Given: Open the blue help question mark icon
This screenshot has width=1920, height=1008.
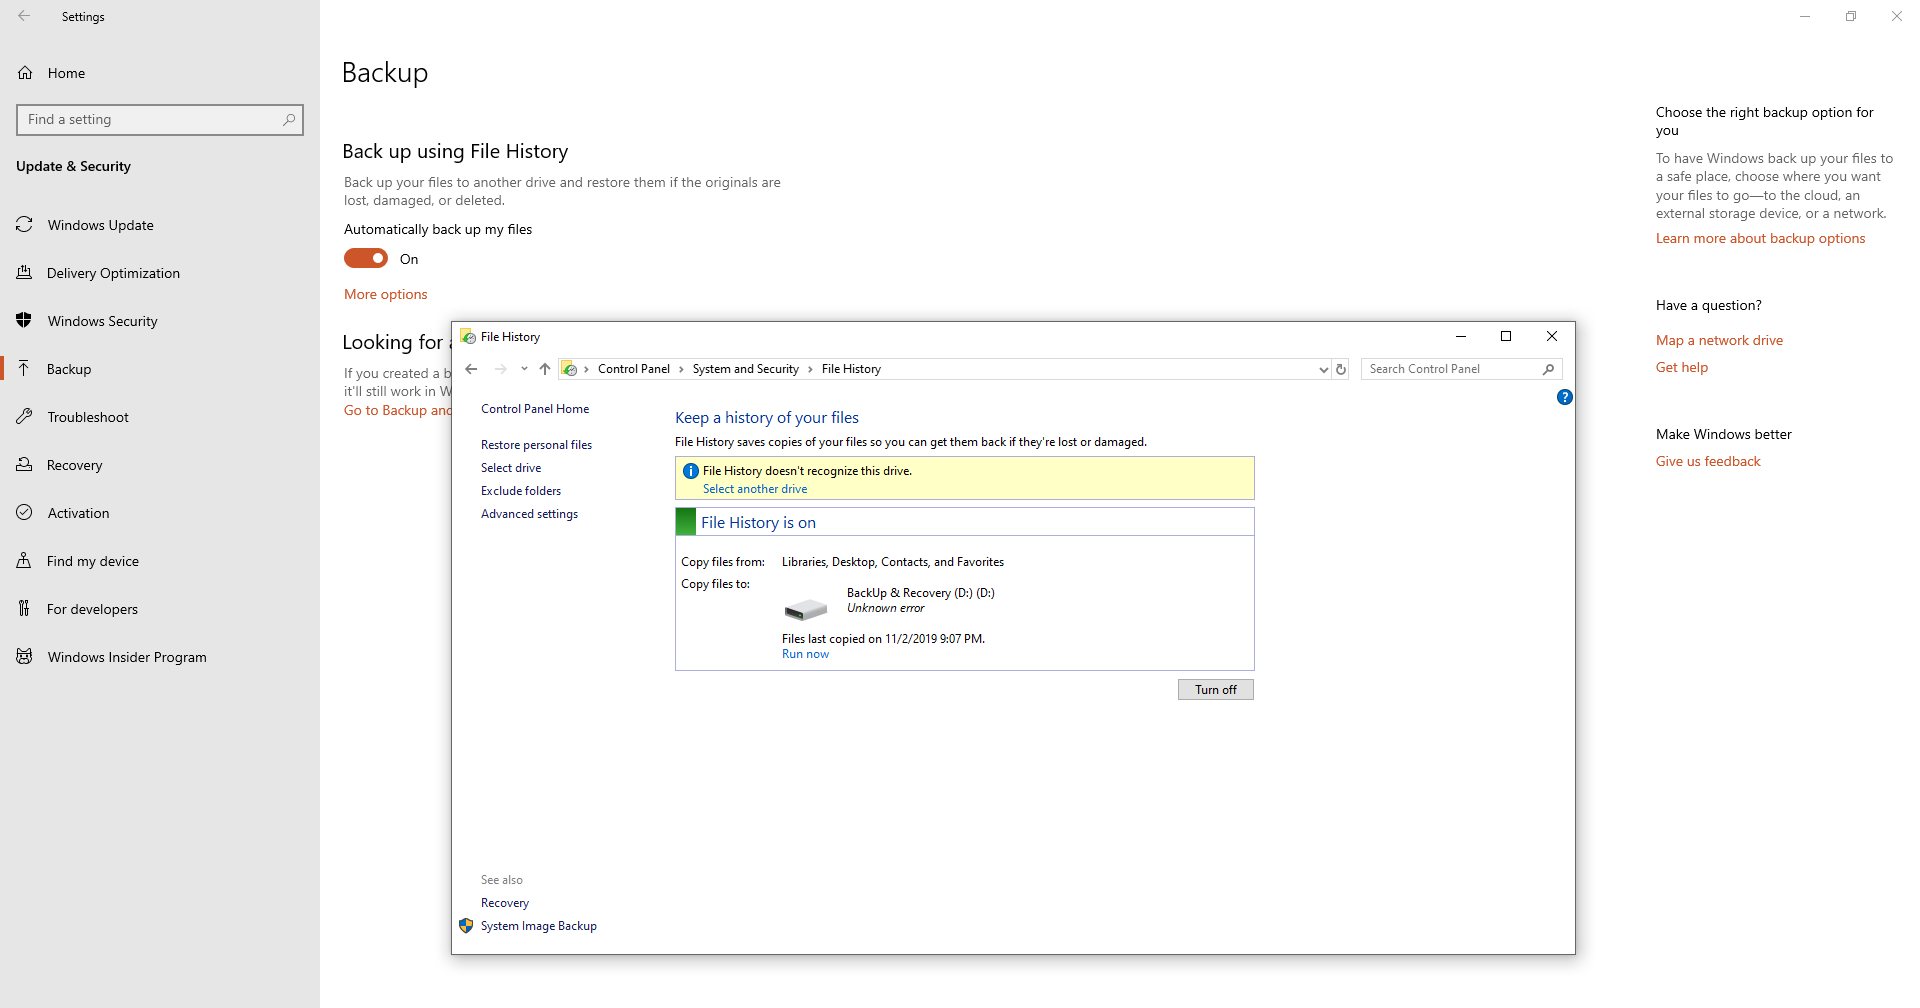Looking at the screenshot, I should click(x=1565, y=397).
